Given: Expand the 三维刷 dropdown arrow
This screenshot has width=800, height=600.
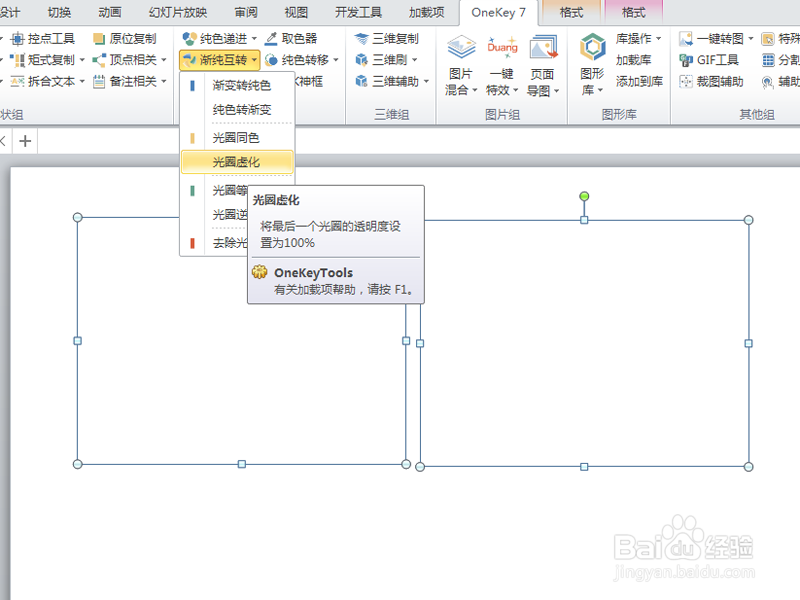Looking at the screenshot, I should [x=414, y=60].
